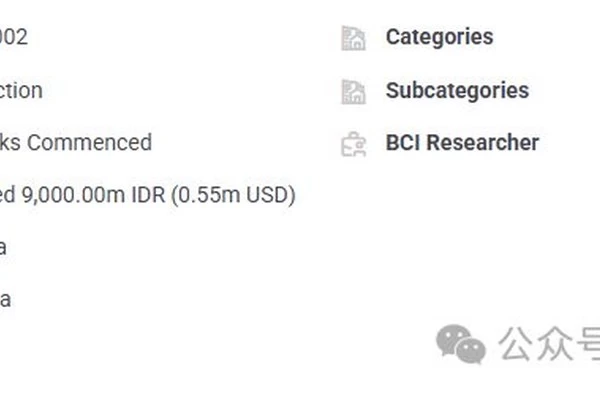Image resolution: width=600 pixels, height=400 pixels.
Task: Click the Commenced status text
Action: pyautogui.click(x=90, y=142)
